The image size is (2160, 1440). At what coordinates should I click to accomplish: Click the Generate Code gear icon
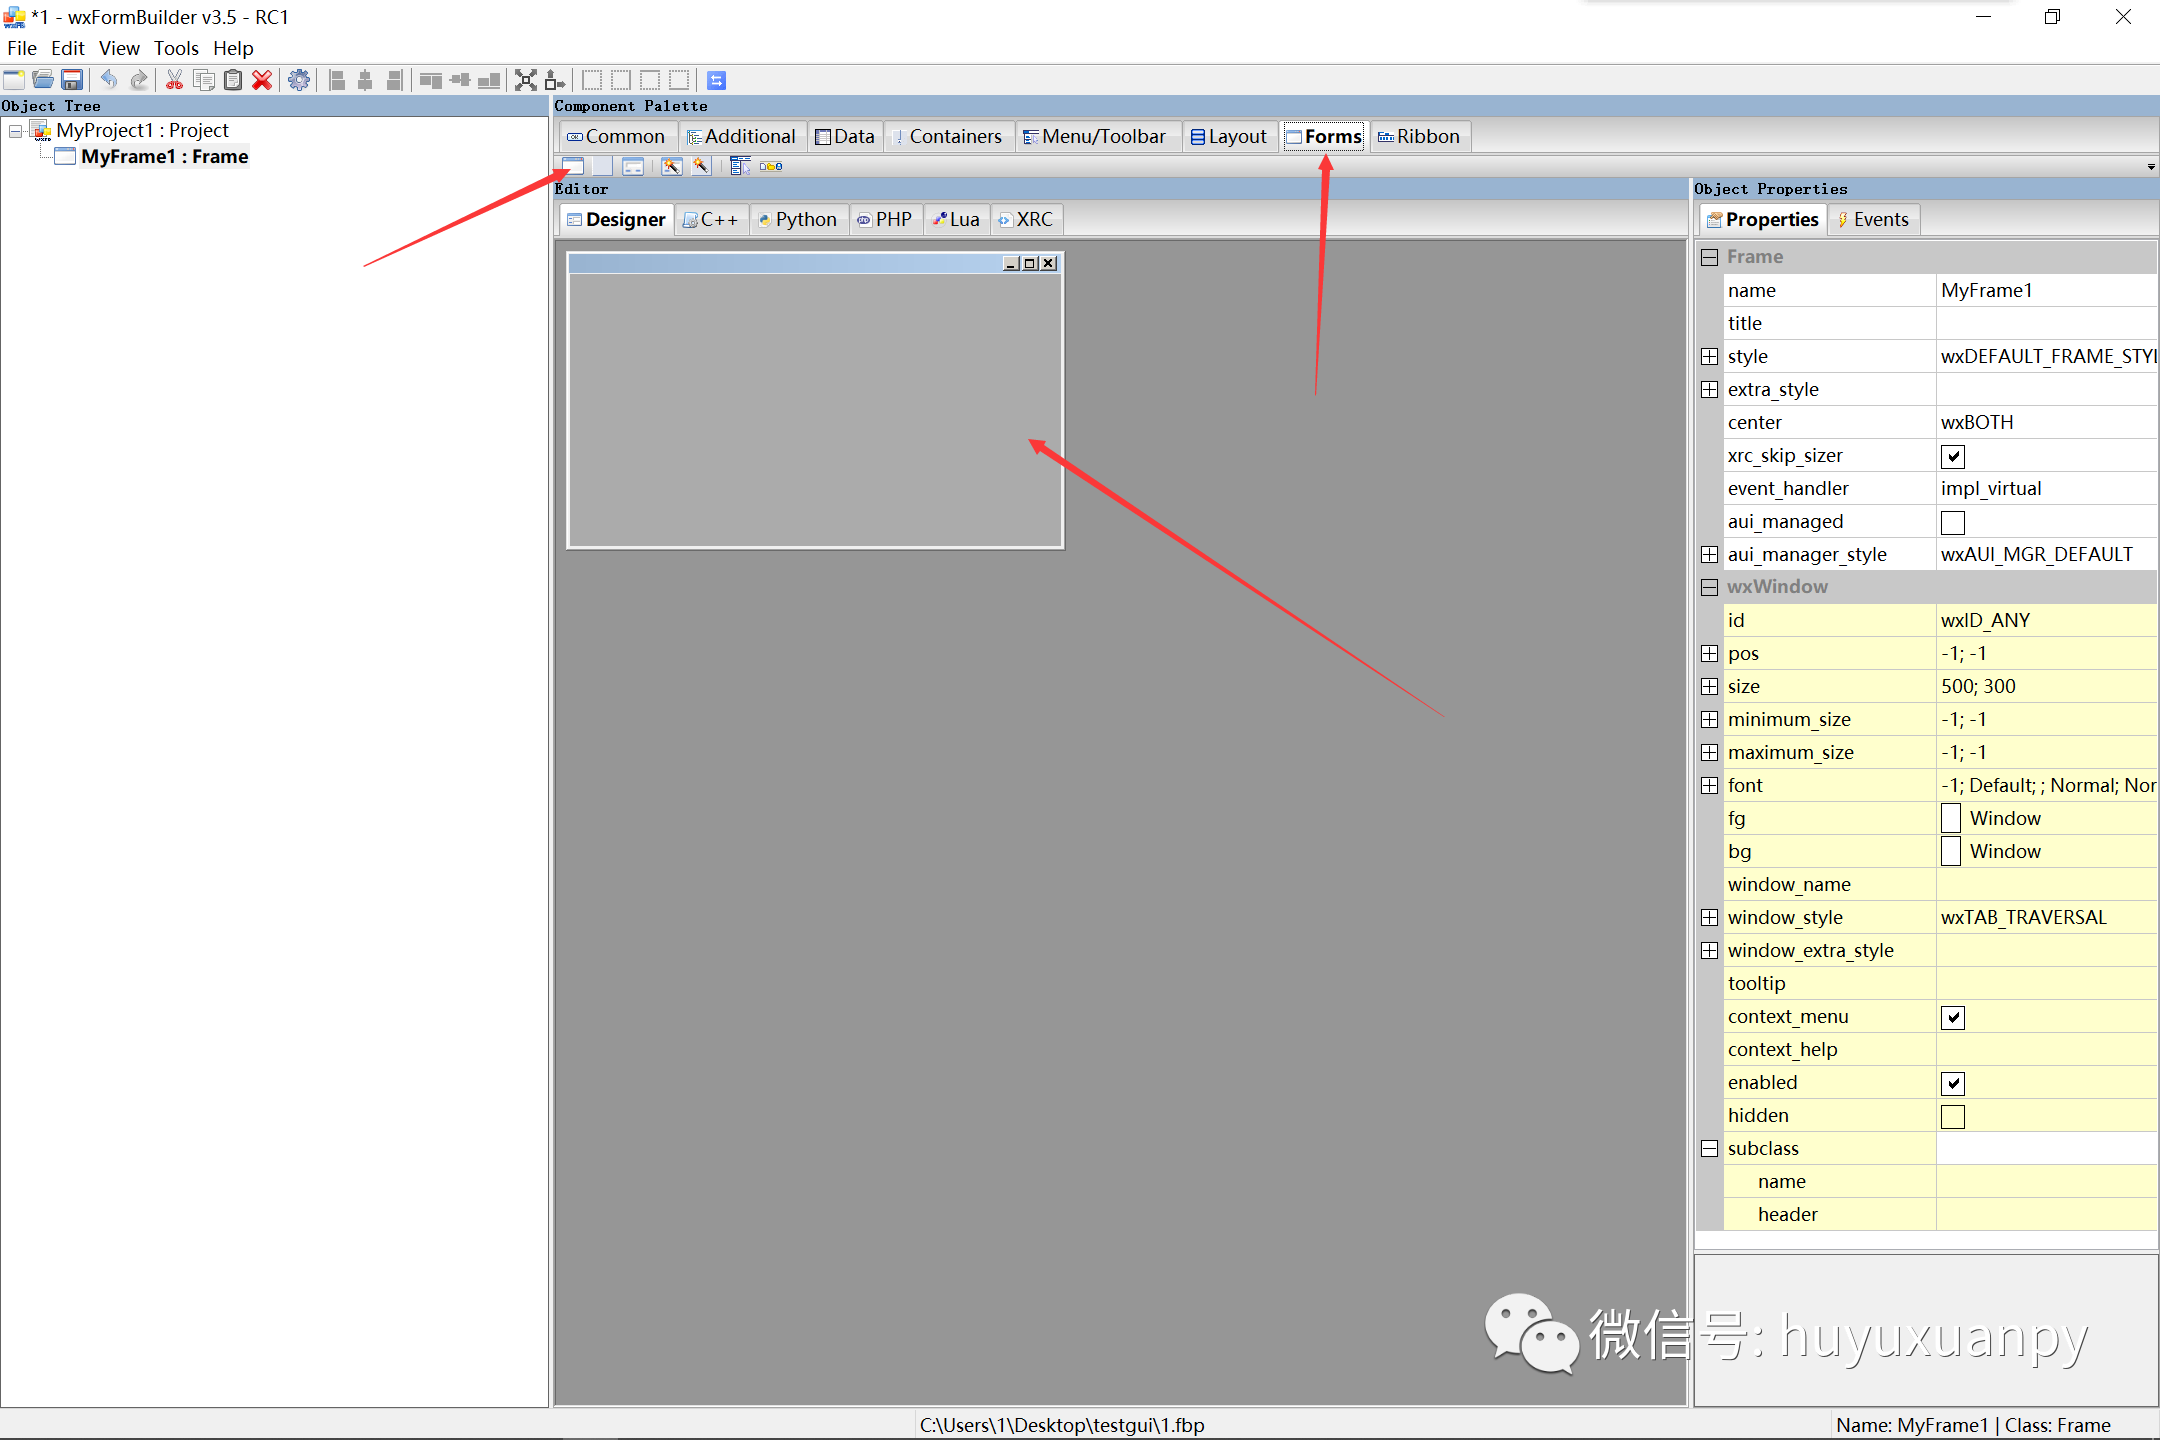299,80
